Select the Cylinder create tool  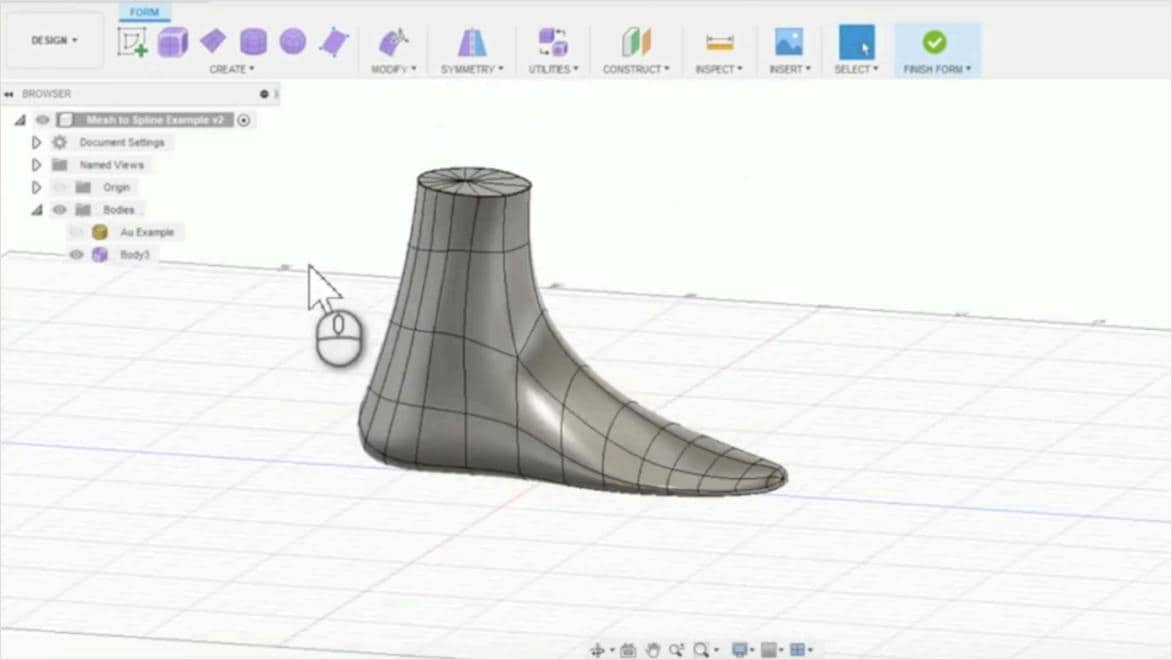(x=251, y=40)
